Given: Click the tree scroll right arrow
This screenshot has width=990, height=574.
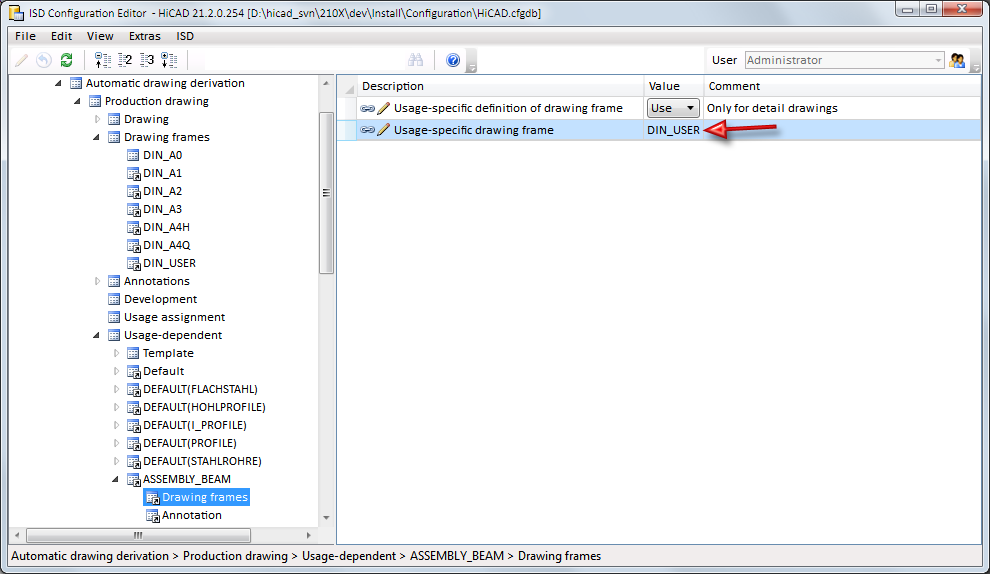Looking at the screenshot, I should point(309,535).
